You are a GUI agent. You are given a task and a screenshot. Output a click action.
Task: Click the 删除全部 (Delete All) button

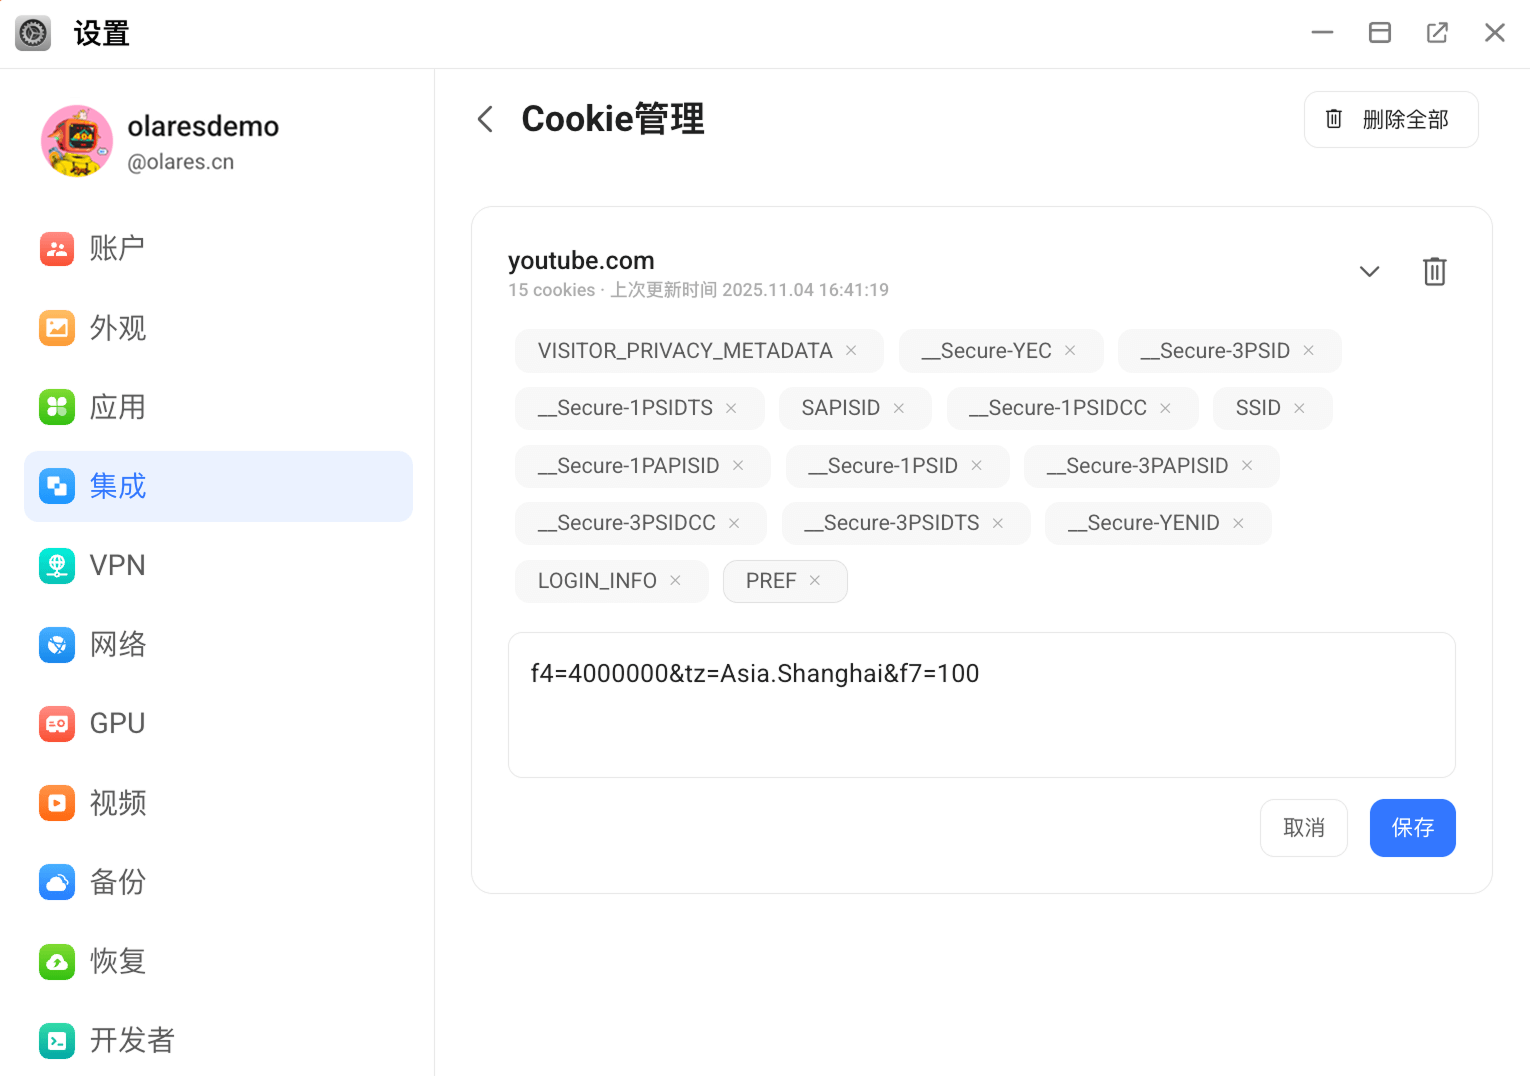1390,119
